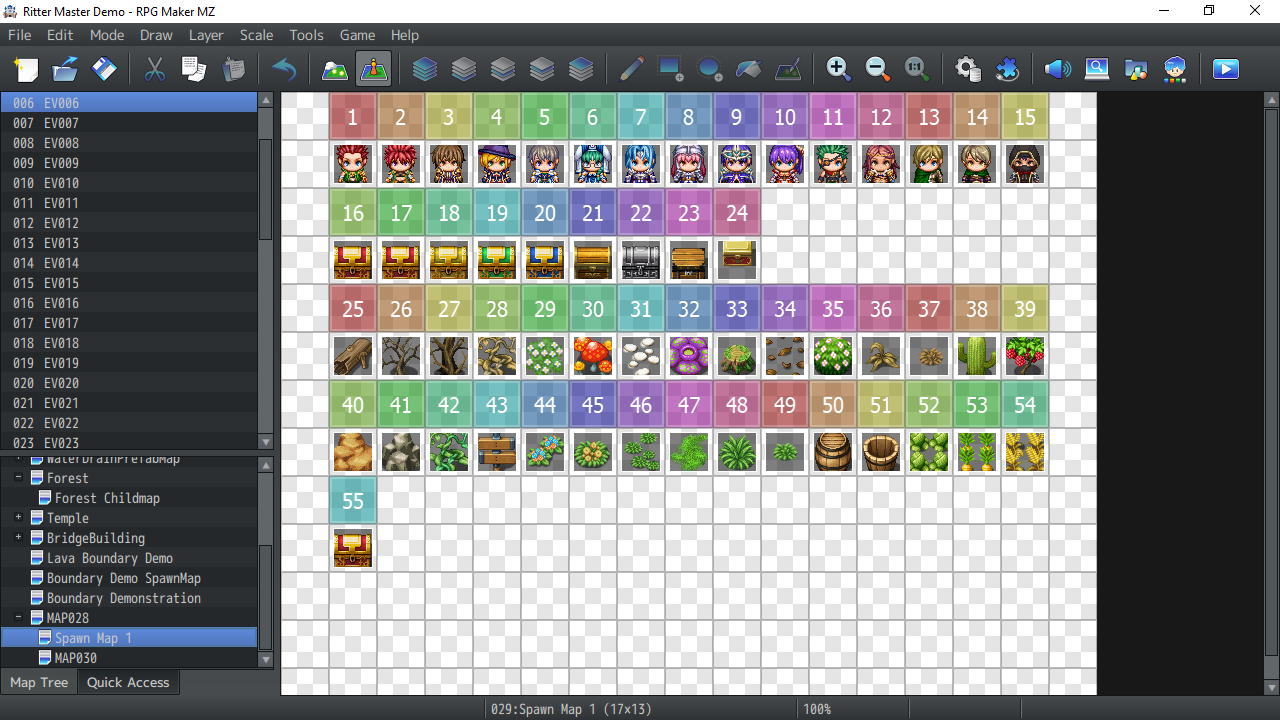This screenshot has width=1280, height=720.
Task: Create a new project from the toolbar
Action: 27,69
